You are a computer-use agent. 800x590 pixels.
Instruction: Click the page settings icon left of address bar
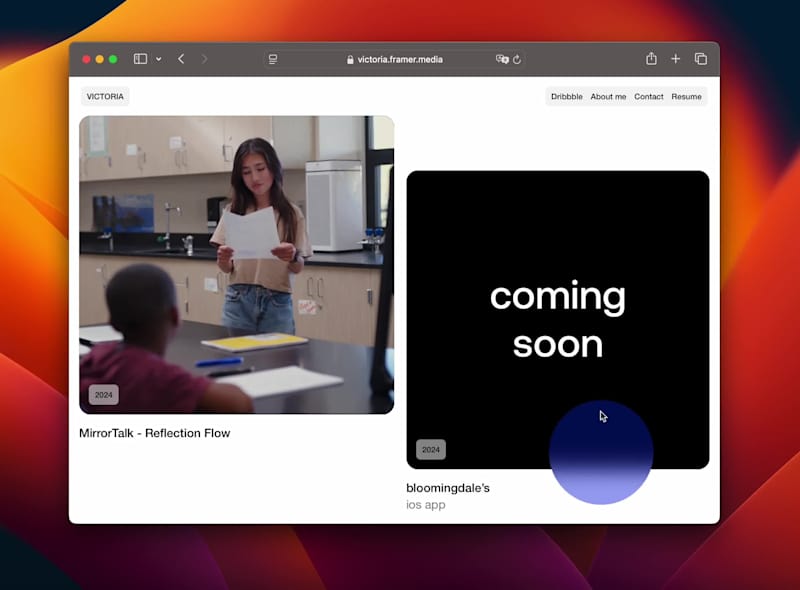[271, 59]
